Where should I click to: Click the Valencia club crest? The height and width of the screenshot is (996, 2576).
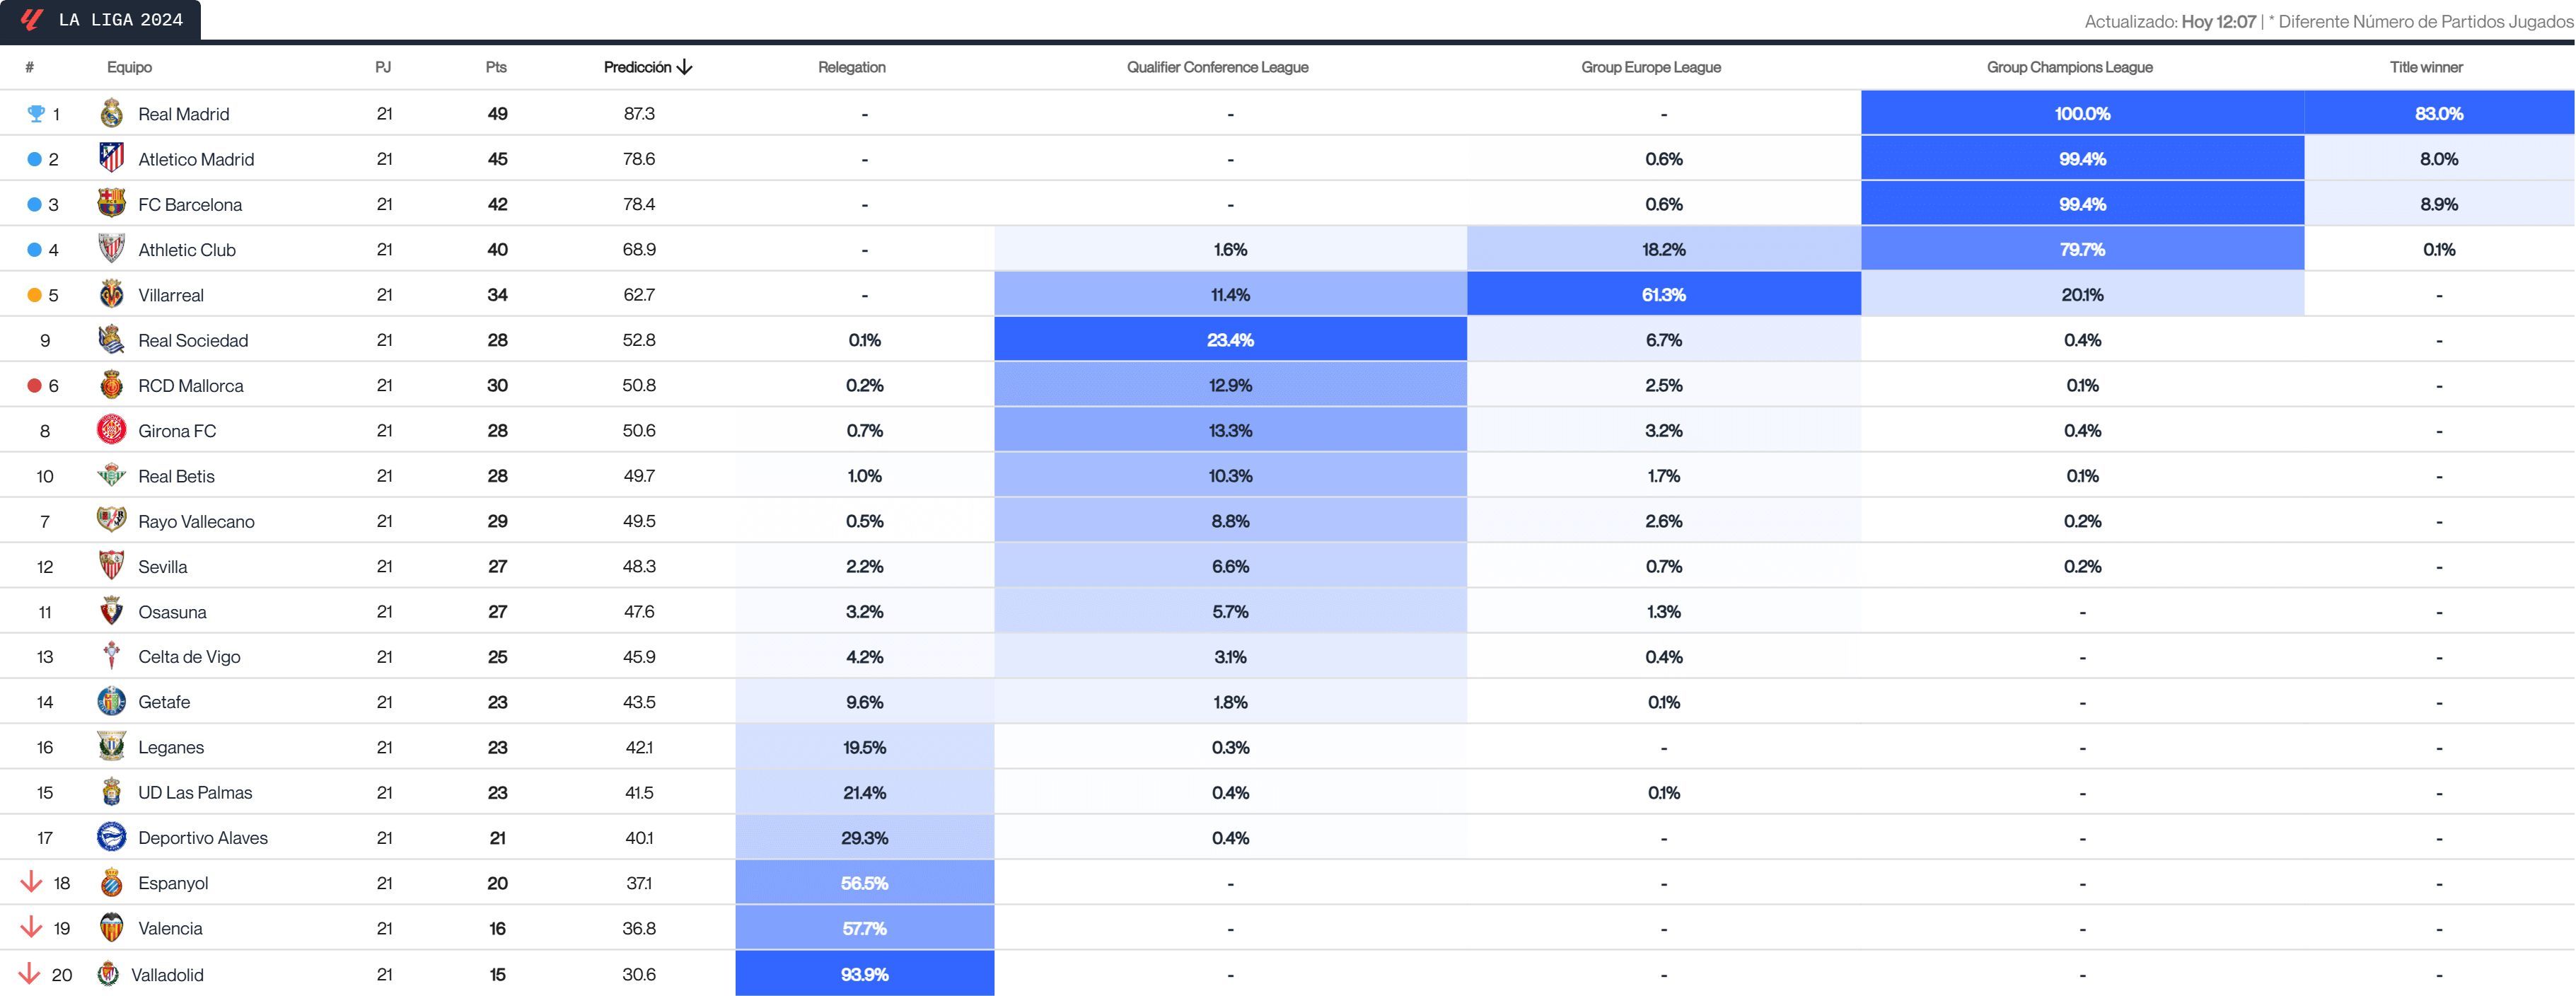[x=112, y=928]
